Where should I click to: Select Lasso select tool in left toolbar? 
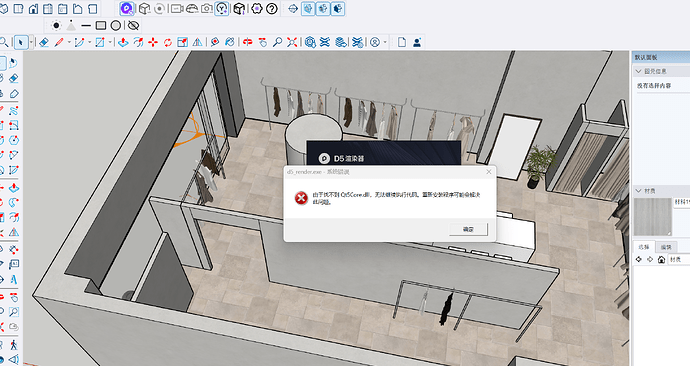coord(14,63)
